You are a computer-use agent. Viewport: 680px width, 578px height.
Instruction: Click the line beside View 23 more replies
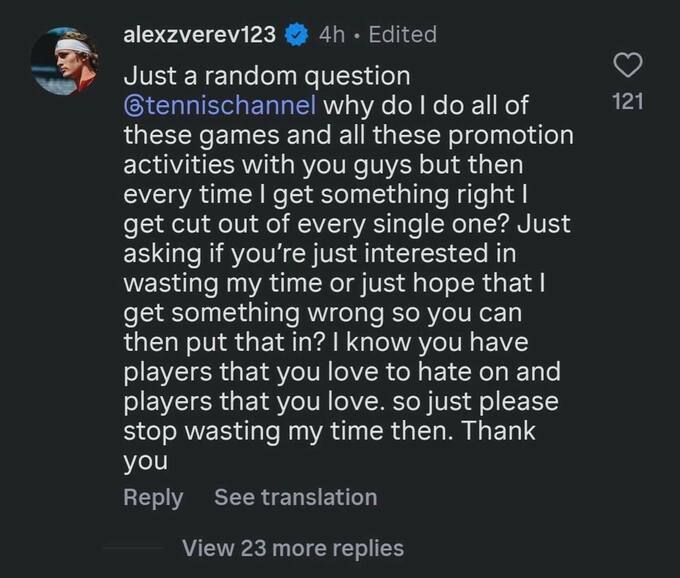[x=133, y=548]
